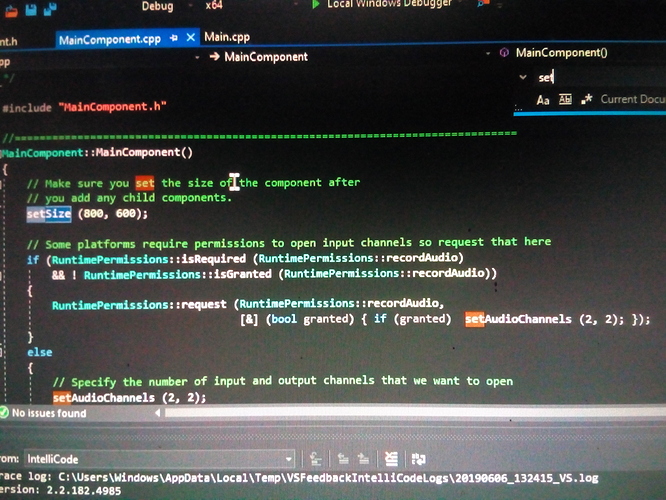Expand the find box replace chevron
The height and width of the screenshot is (500, 666).
click(x=523, y=77)
